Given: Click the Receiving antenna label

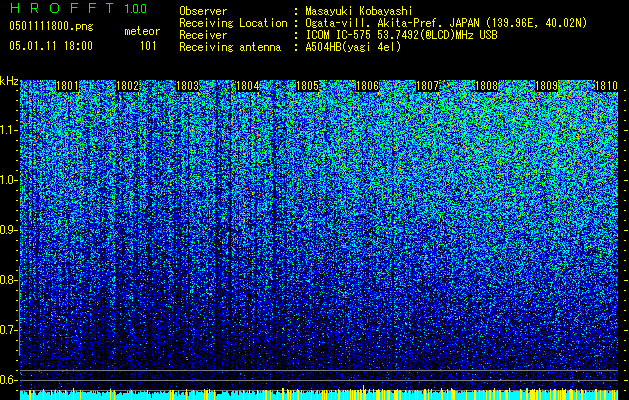Looking at the screenshot, I should click(230, 47).
